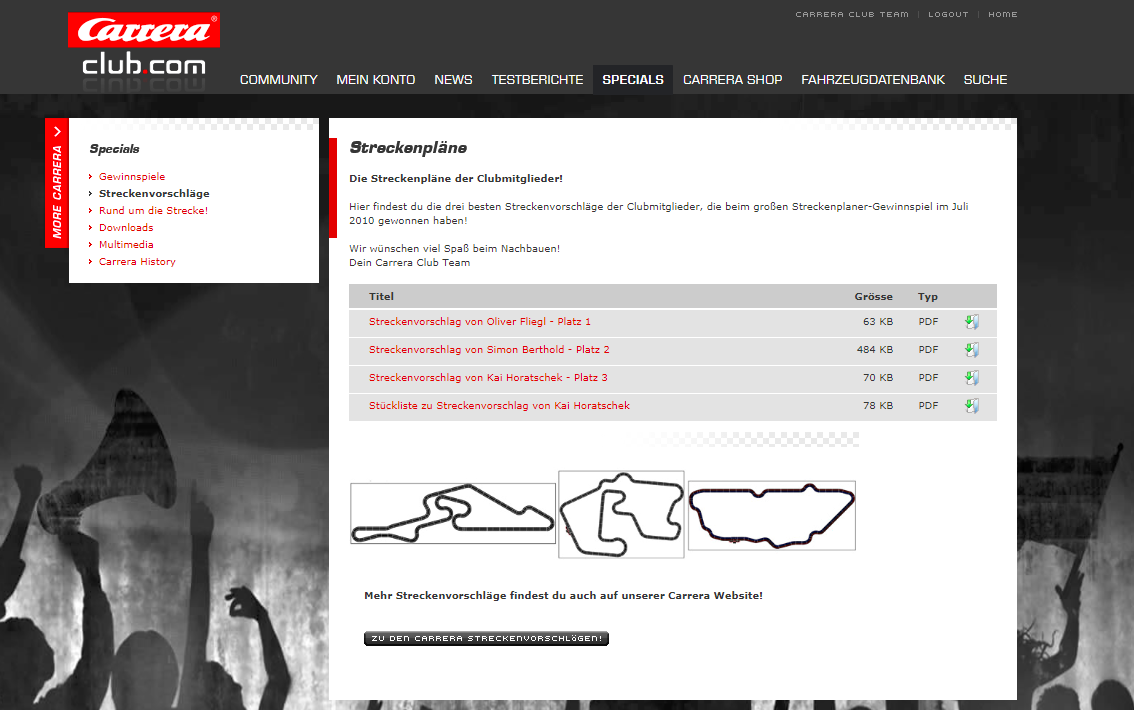Screen dimensions: 1134x710
Task: Open Carrera History sidebar link
Action: [137, 262]
